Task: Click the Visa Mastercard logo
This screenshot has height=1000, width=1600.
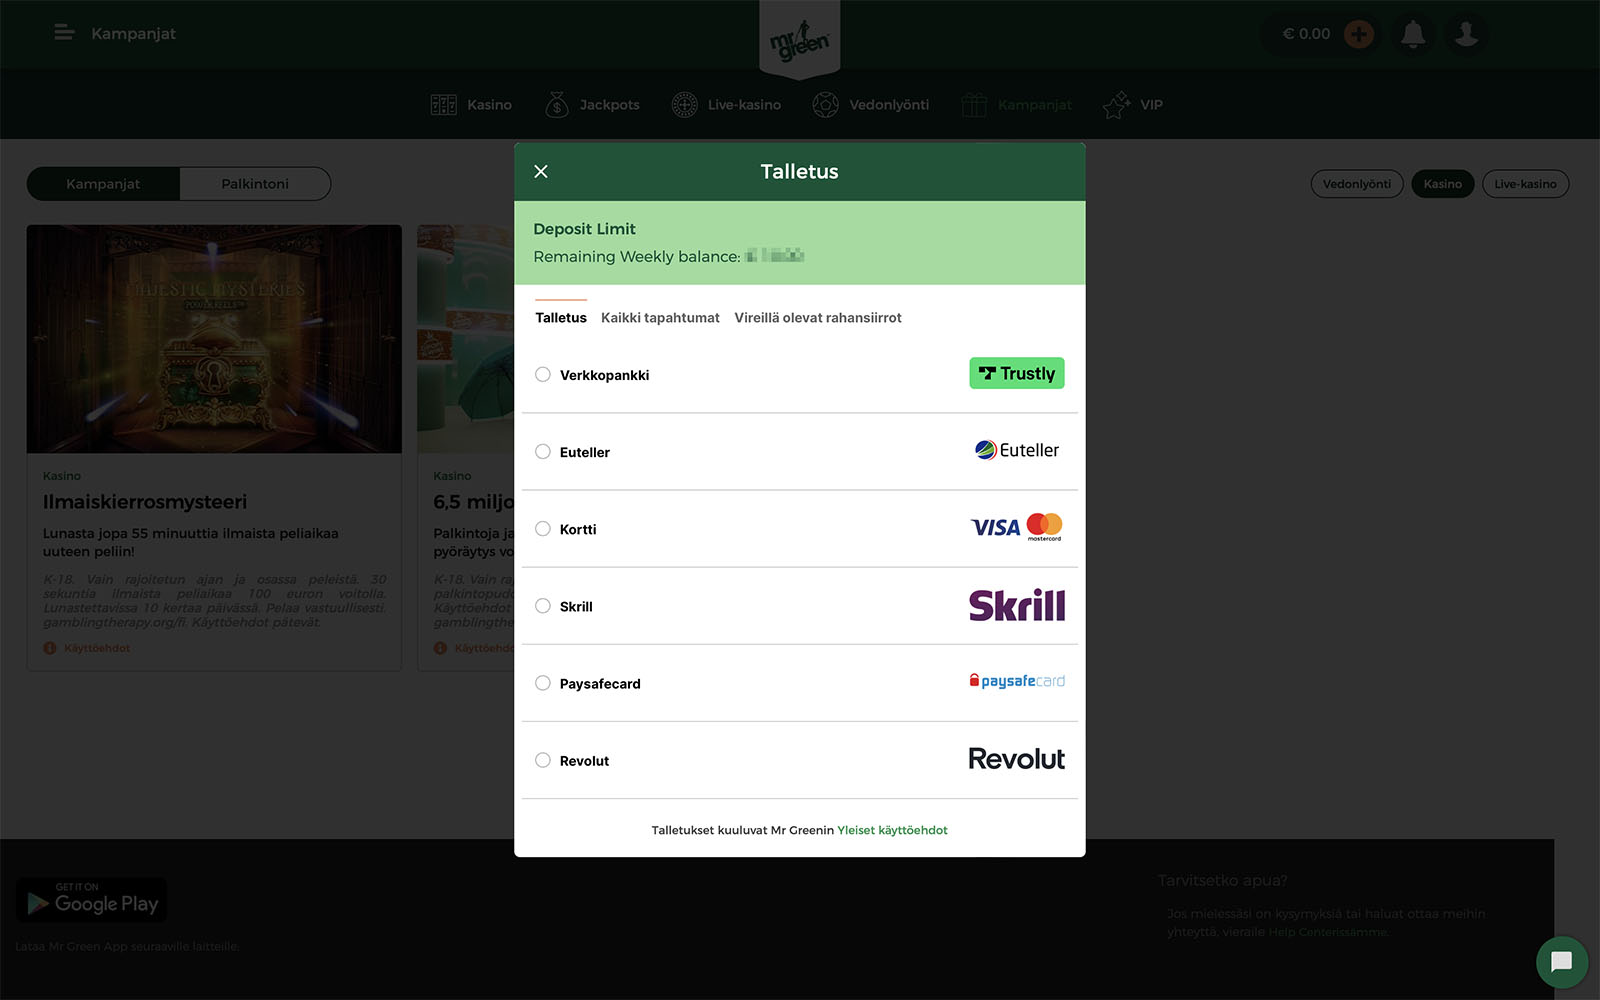Action: [1017, 527]
